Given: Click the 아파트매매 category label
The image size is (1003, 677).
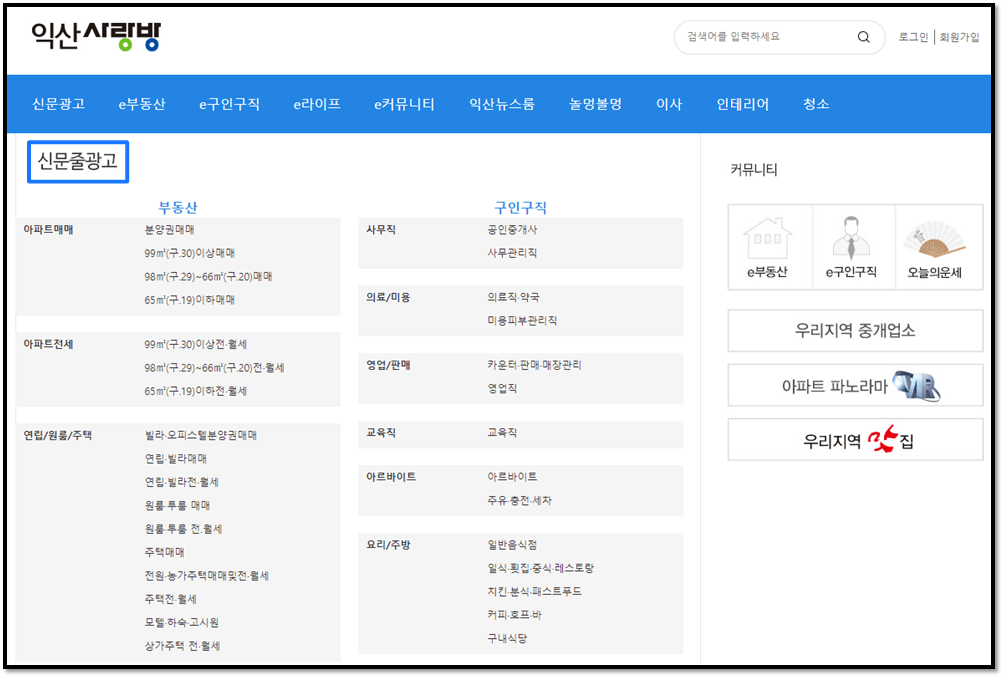Looking at the screenshot, I should point(49,230).
